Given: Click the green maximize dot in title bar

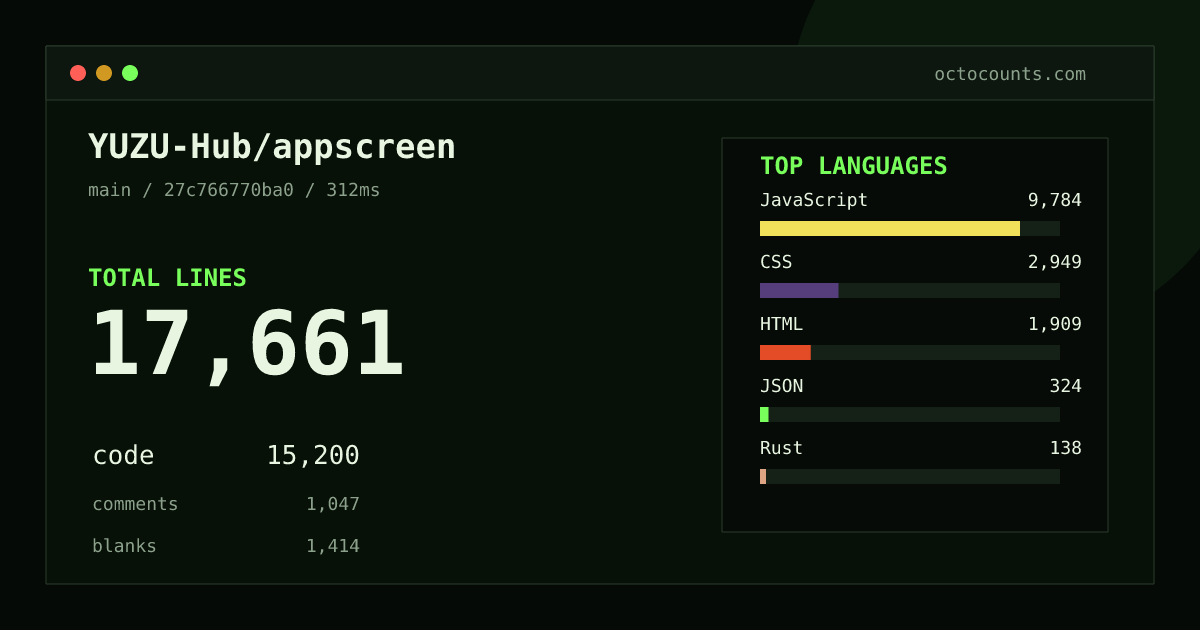Looking at the screenshot, I should [130, 73].
